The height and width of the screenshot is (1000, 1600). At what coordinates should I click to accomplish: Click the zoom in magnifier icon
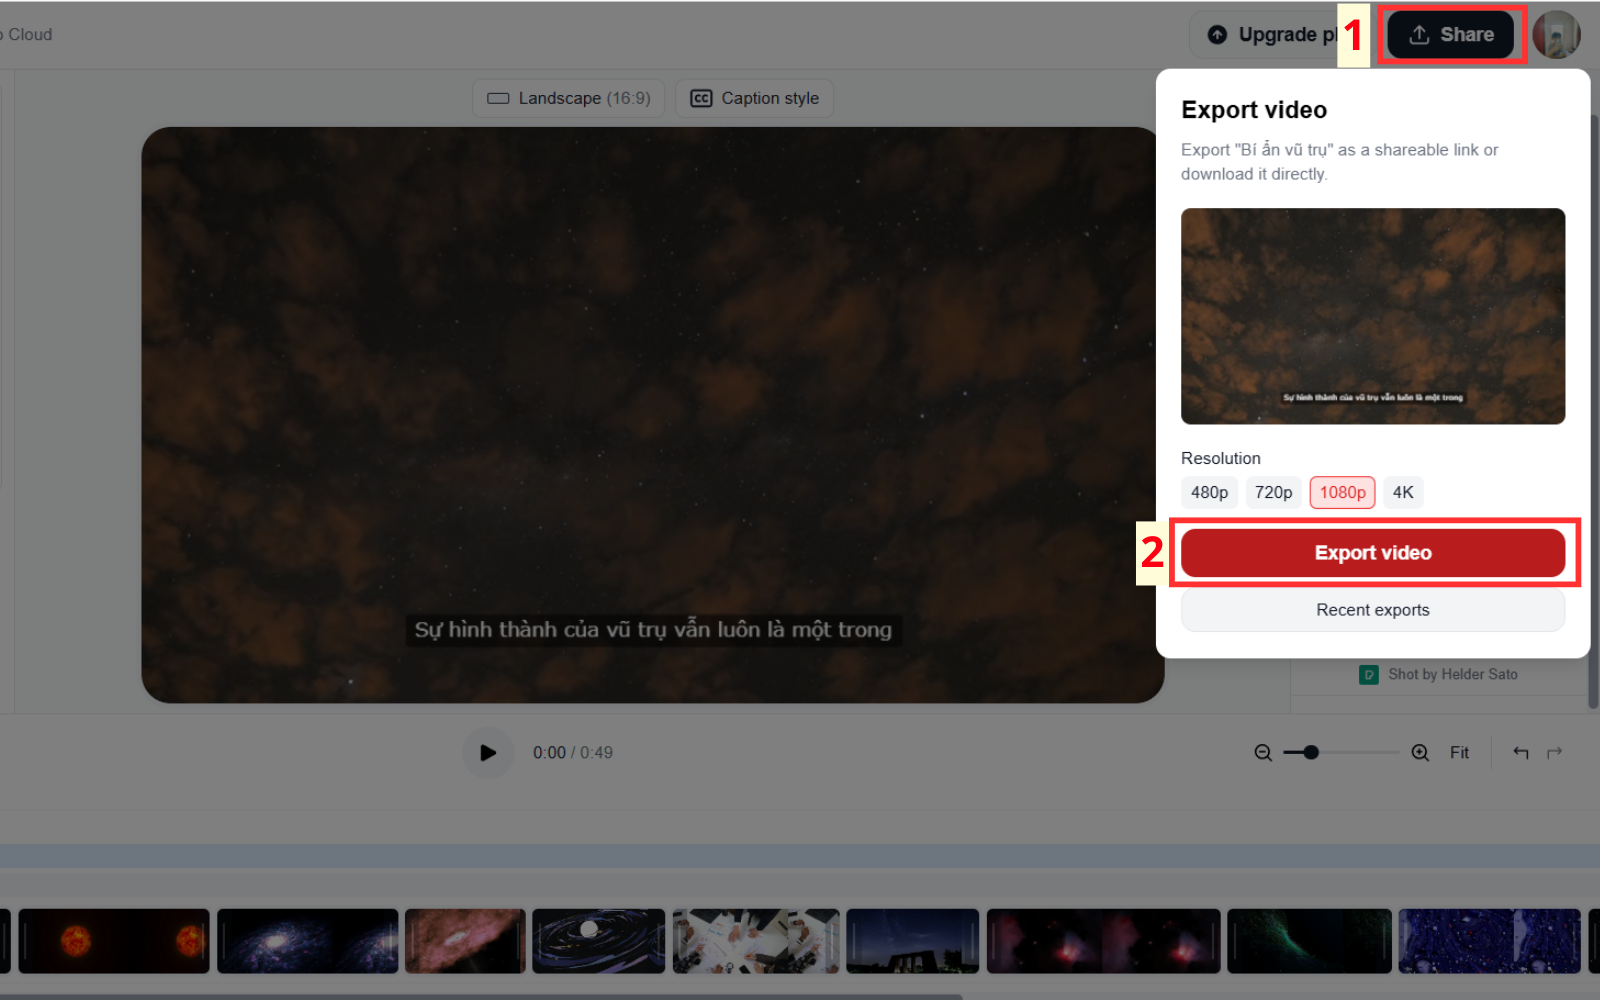click(1420, 753)
